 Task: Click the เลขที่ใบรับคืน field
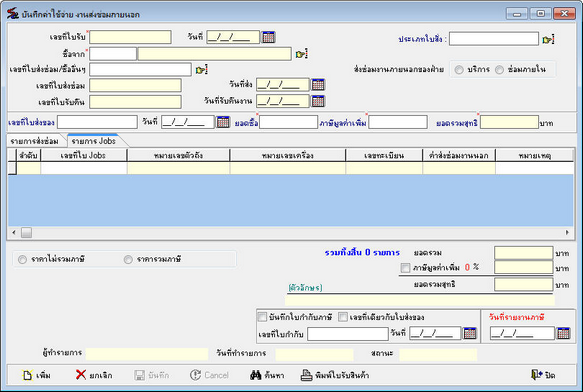(x=135, y=102)
